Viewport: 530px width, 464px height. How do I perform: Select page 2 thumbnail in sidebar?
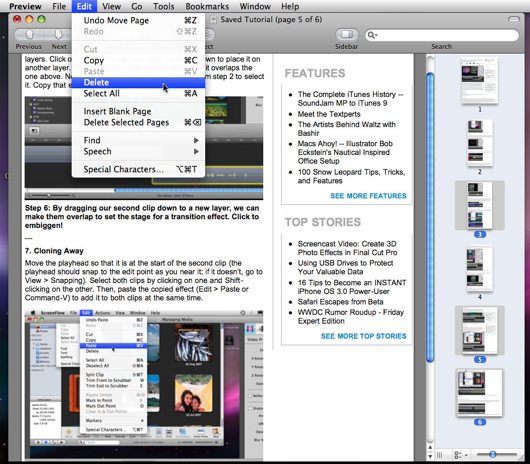pos(480,143)
